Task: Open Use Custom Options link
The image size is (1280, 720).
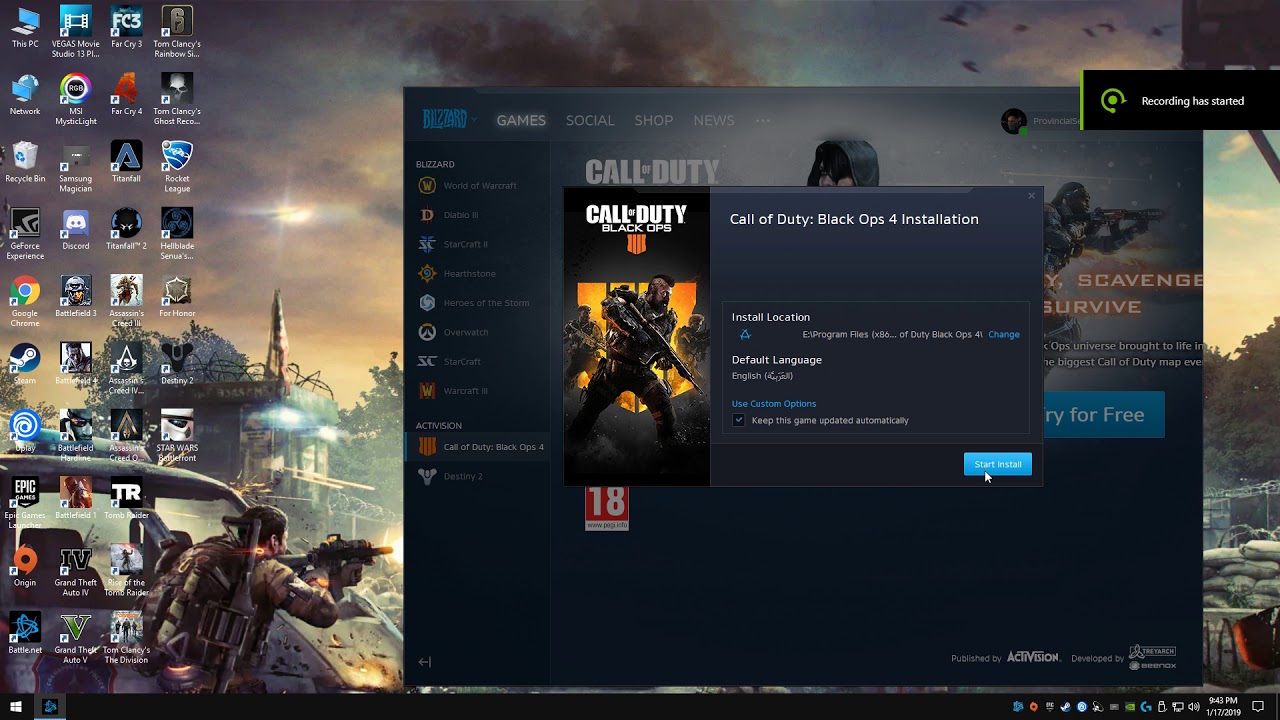Action: tap(774, 404)
